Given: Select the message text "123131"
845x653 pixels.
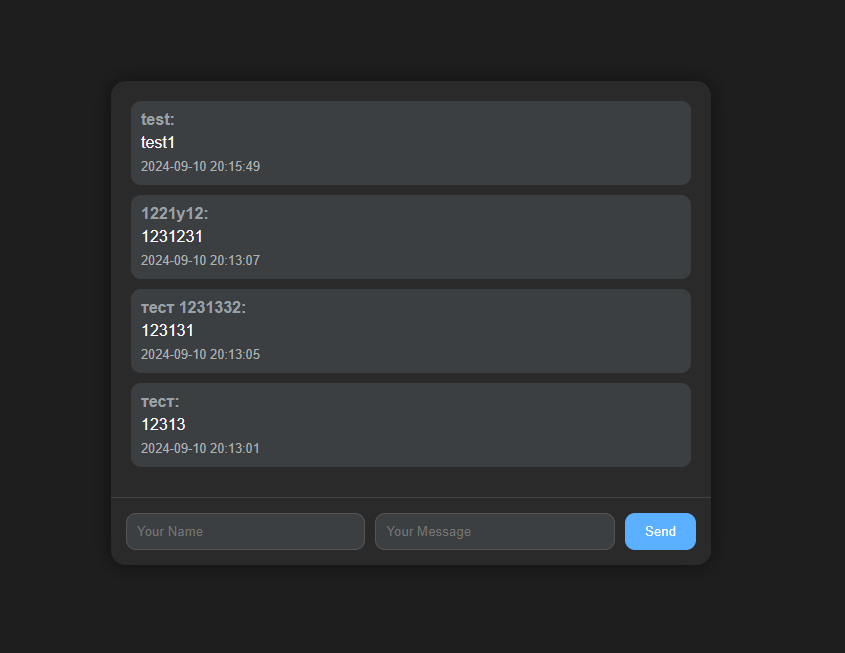Looking at the screenshot, I should pyautogui.click(x=167, y=331).
